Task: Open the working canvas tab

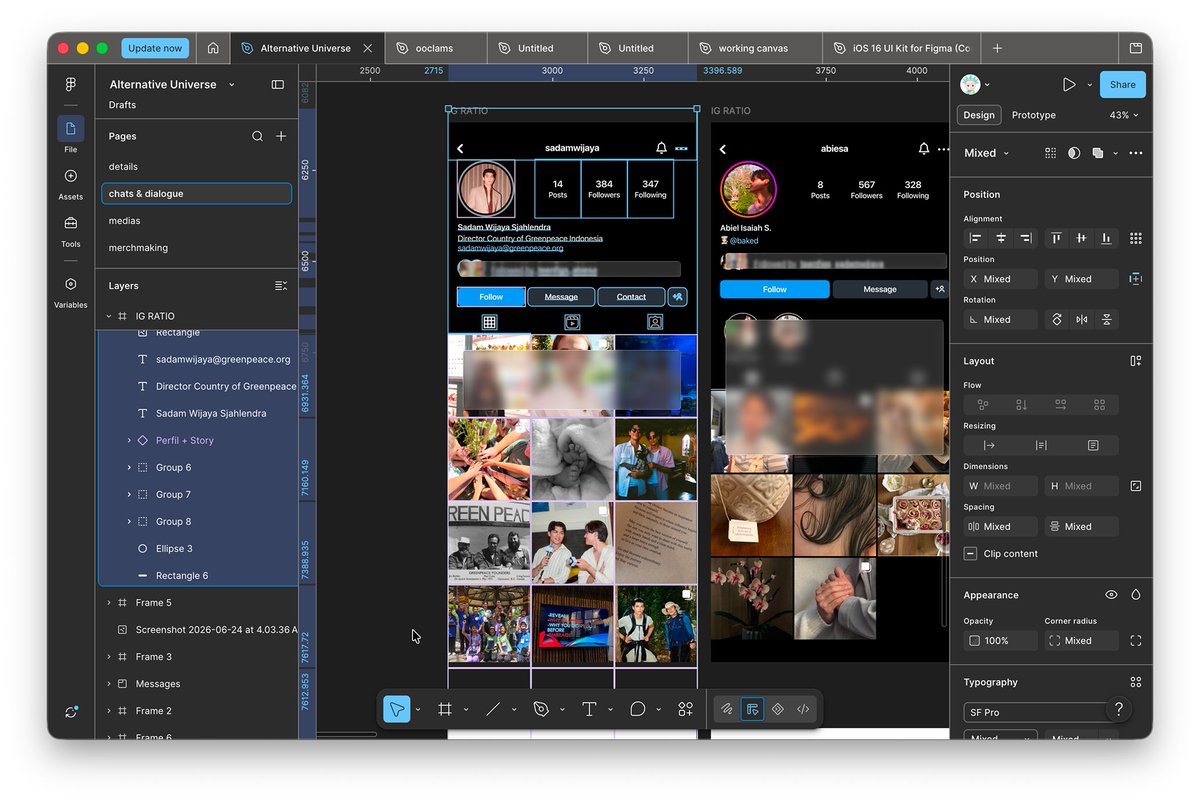Action: tap(755, 48)
